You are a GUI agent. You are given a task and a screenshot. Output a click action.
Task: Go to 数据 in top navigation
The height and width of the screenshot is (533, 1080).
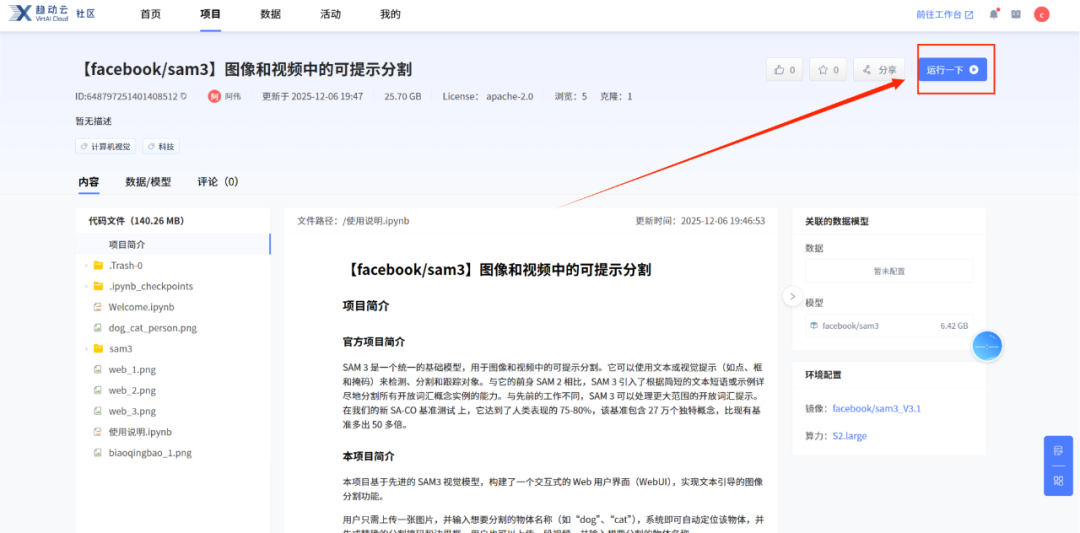tap(270, 14)
